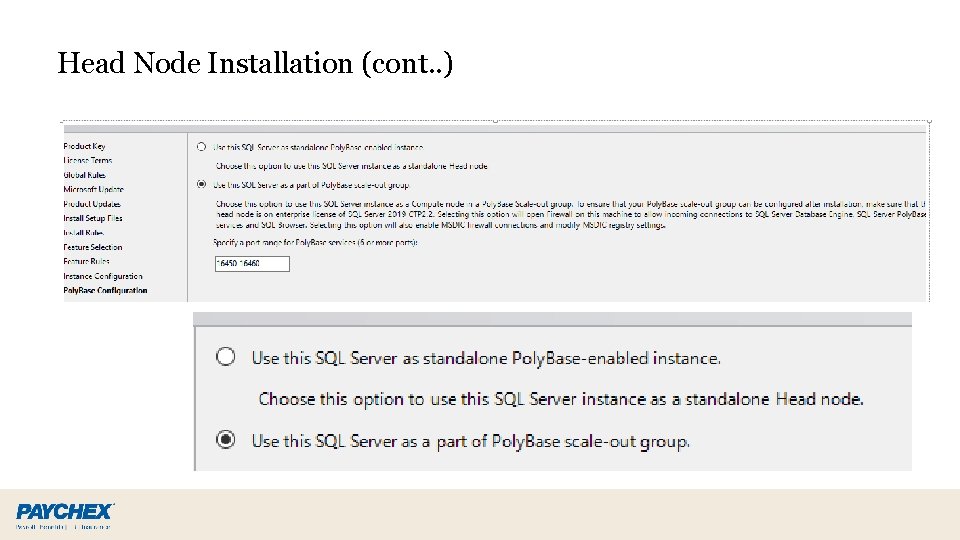Select enlarged PolyBase scale-out group radio

coord(225,440)
